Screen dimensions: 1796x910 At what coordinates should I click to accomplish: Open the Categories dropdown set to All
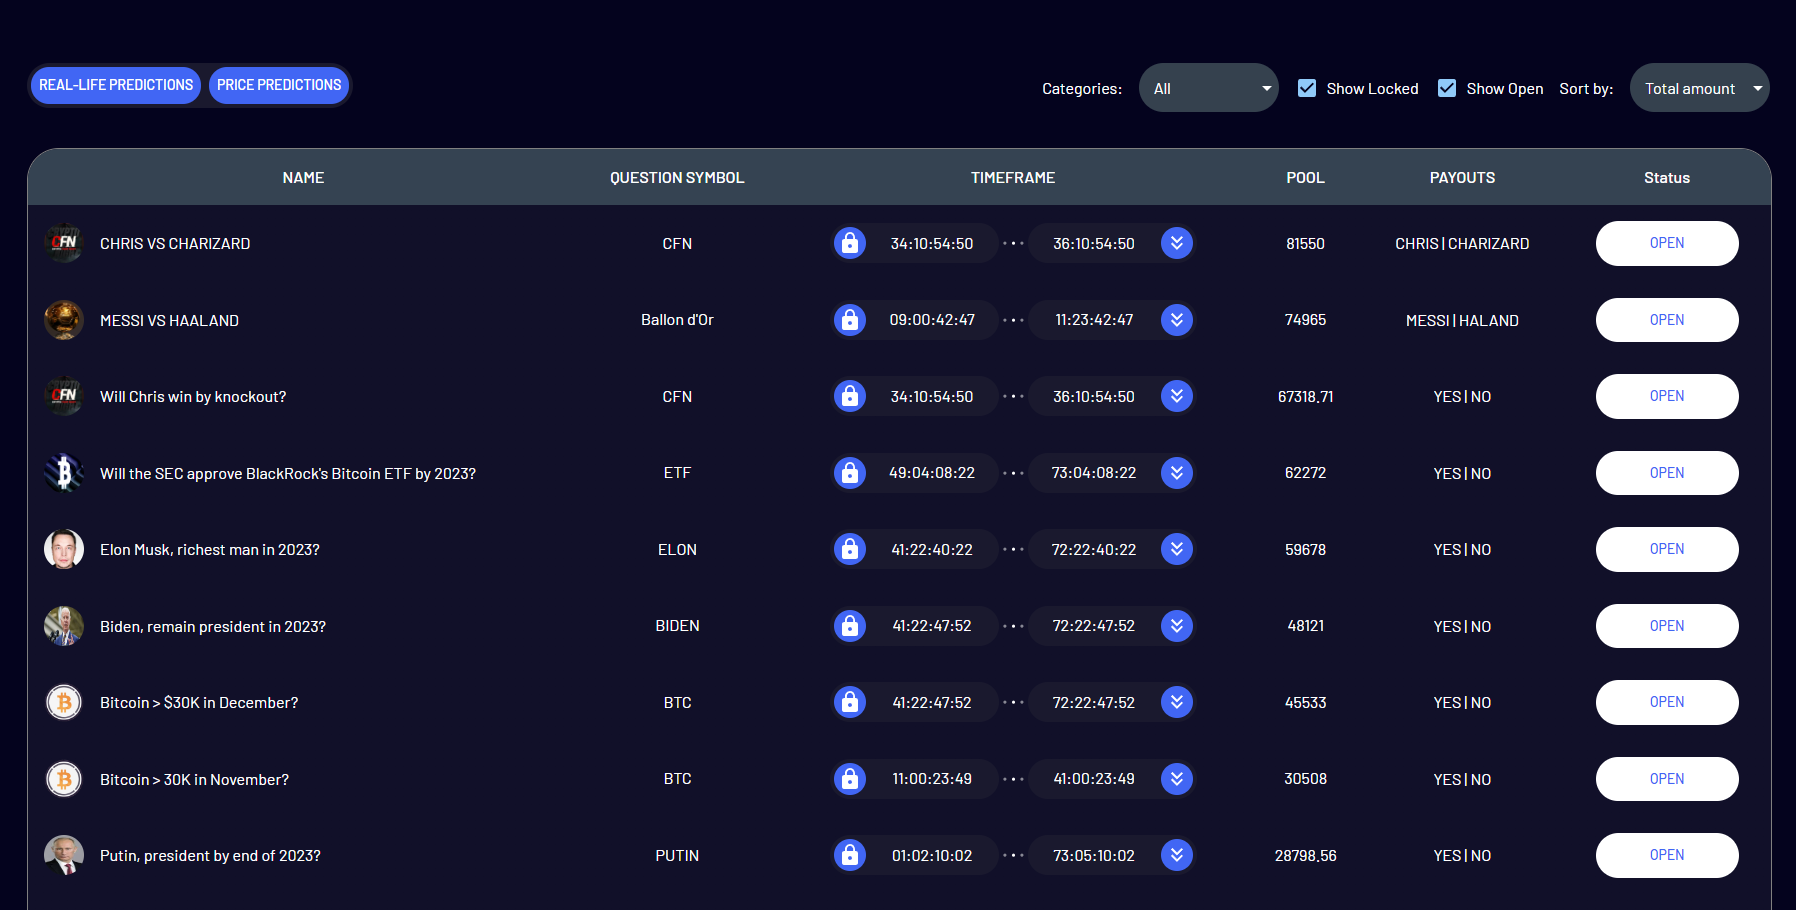[1209, 88]
